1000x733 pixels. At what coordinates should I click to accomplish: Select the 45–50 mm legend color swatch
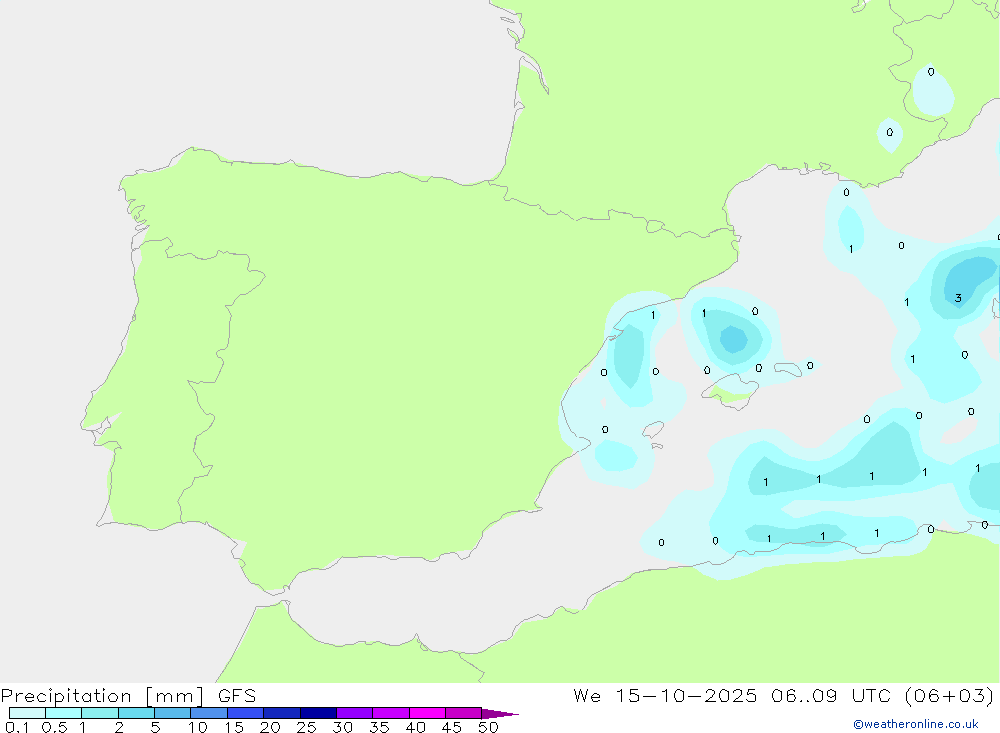tap(464, 713)
